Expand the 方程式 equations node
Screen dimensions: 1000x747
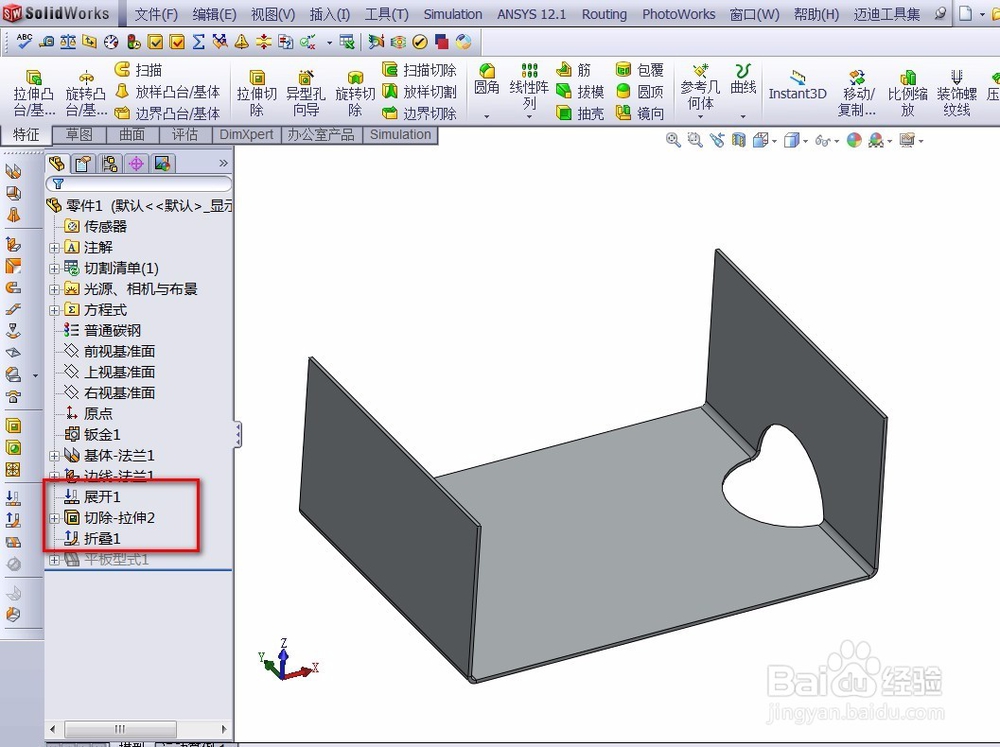click(54, 310)
